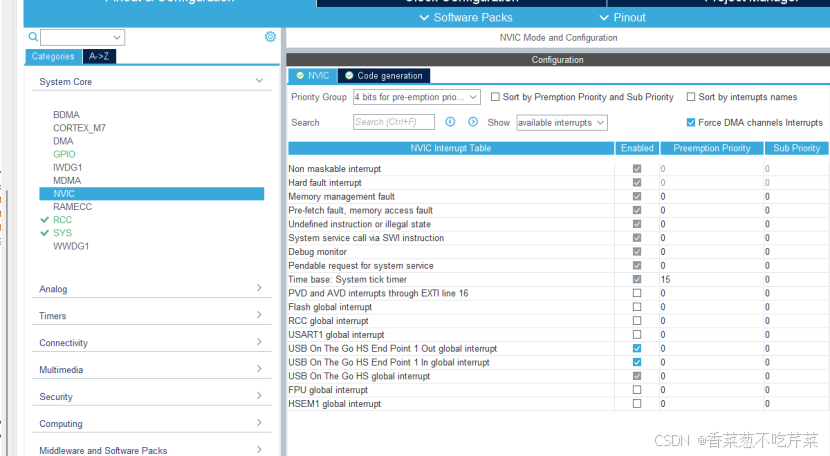The width and height of the screenshot is (830, 456).
Task: Open the Software Packs menu
Action: click(x=466, y=17)
